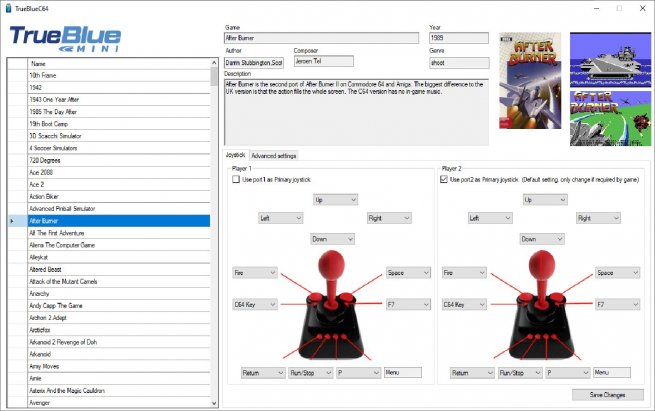
Task: Click the Player 2 joystick image
Action: [541, 305]
